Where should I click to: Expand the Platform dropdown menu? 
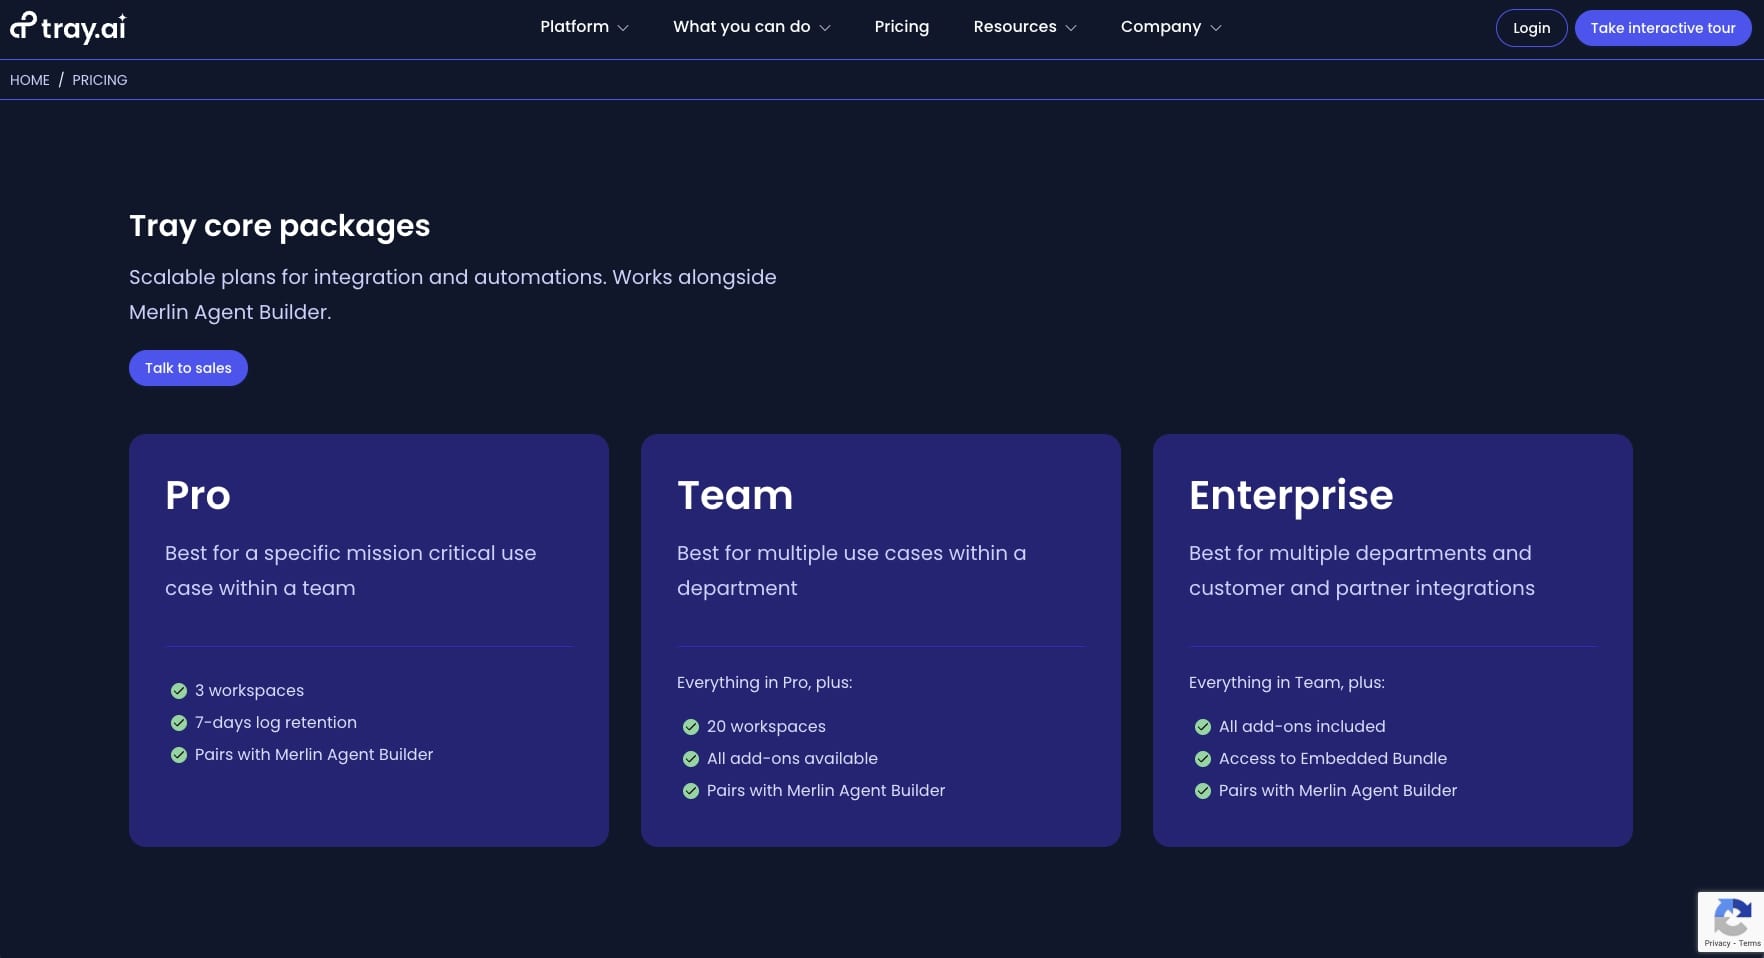point(583,27)
